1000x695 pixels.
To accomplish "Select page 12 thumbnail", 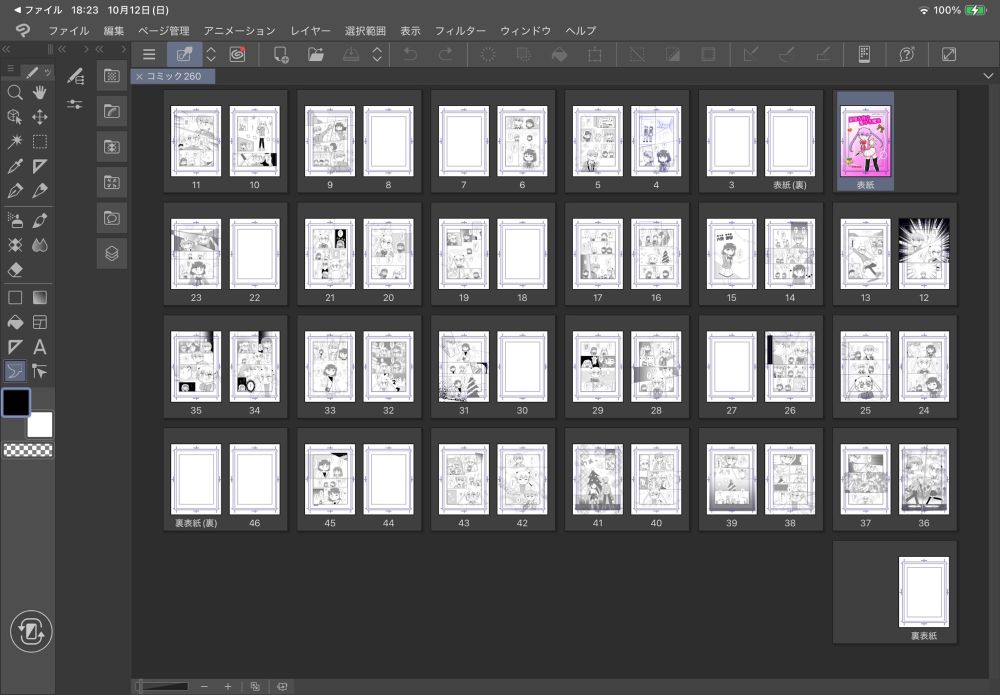I will point(924,254).
